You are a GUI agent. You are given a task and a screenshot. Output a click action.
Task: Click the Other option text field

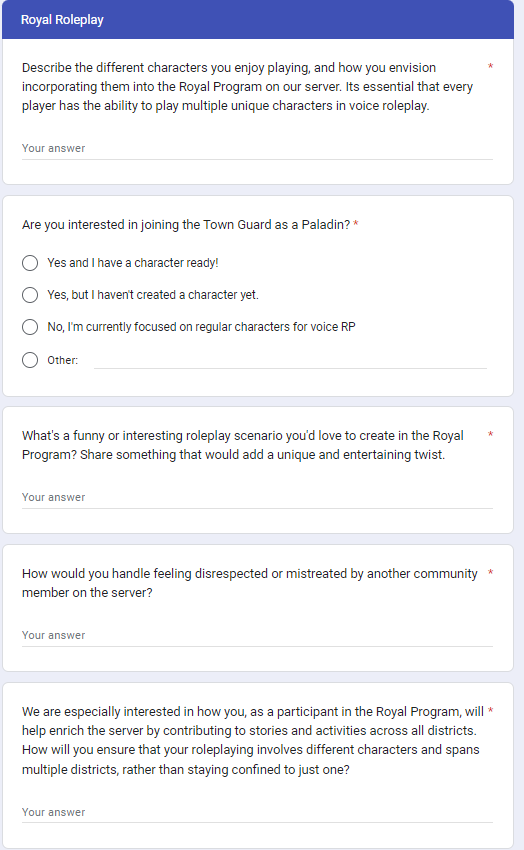[x=290, y=360]
